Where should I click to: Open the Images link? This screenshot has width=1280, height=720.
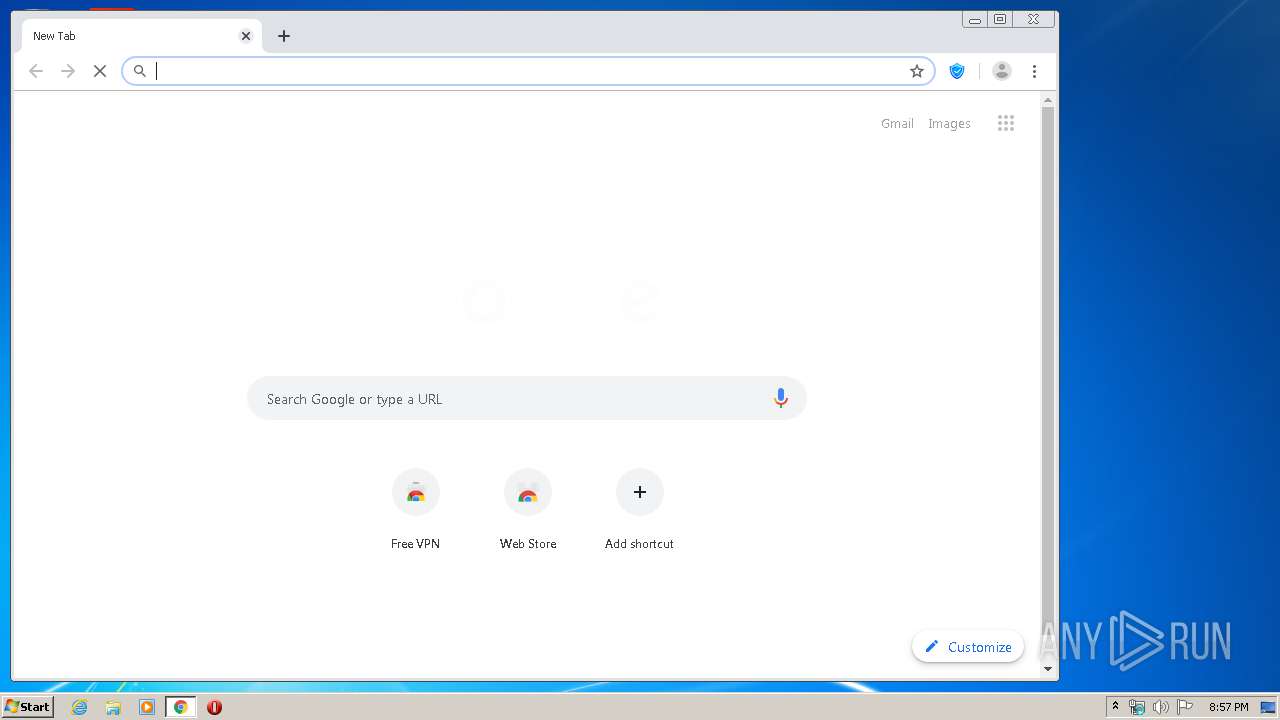tap(949, 123)
